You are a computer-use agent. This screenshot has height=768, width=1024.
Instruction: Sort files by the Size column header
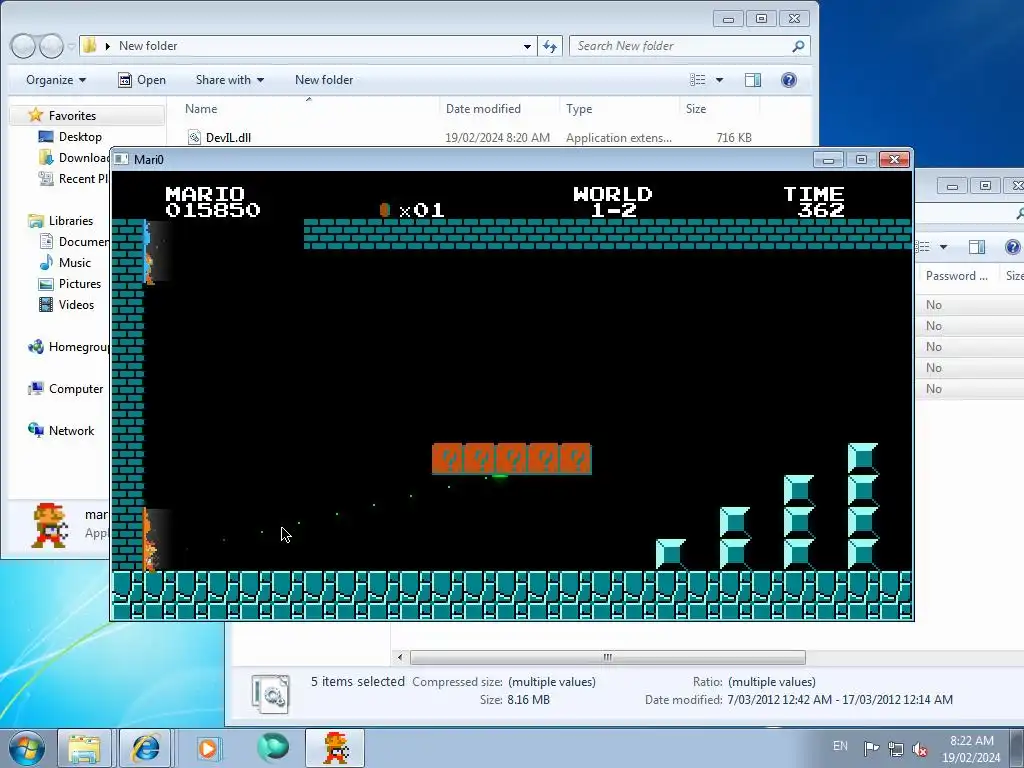click(x=696, y=109)
